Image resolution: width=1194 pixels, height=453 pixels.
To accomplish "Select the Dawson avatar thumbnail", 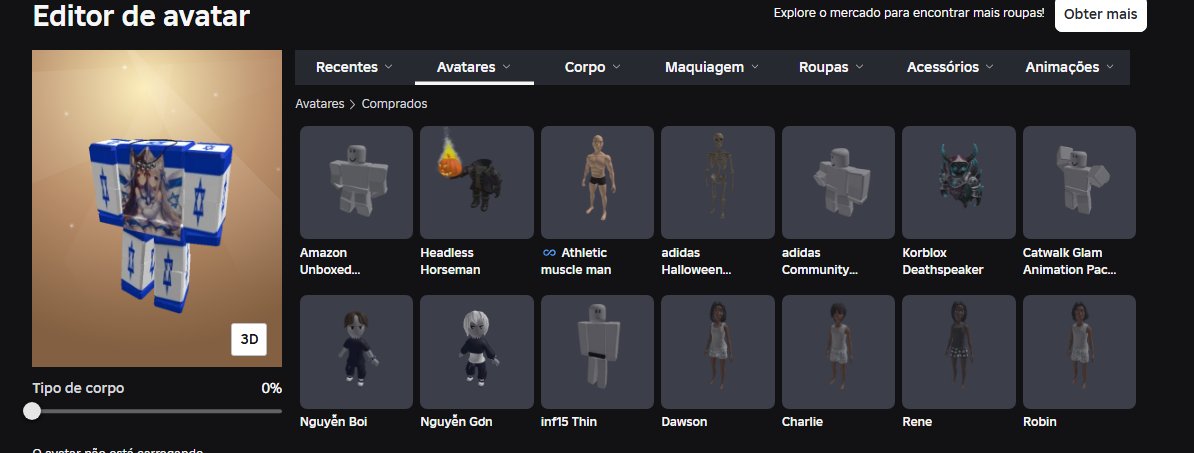I will coord(717,352).
